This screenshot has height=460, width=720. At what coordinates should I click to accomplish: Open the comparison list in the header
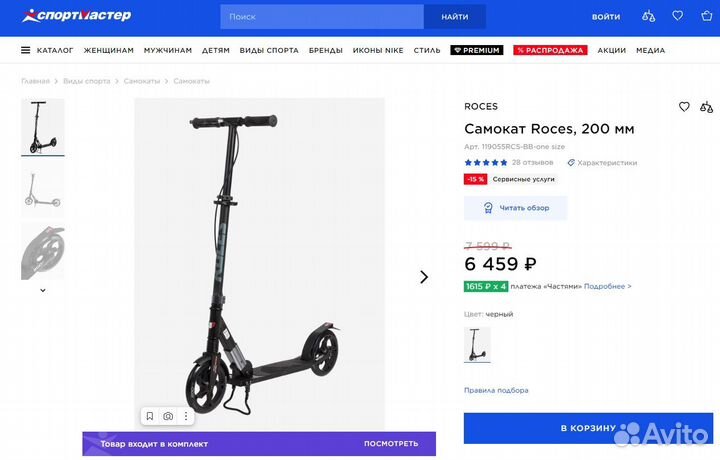tap(649, 16)
